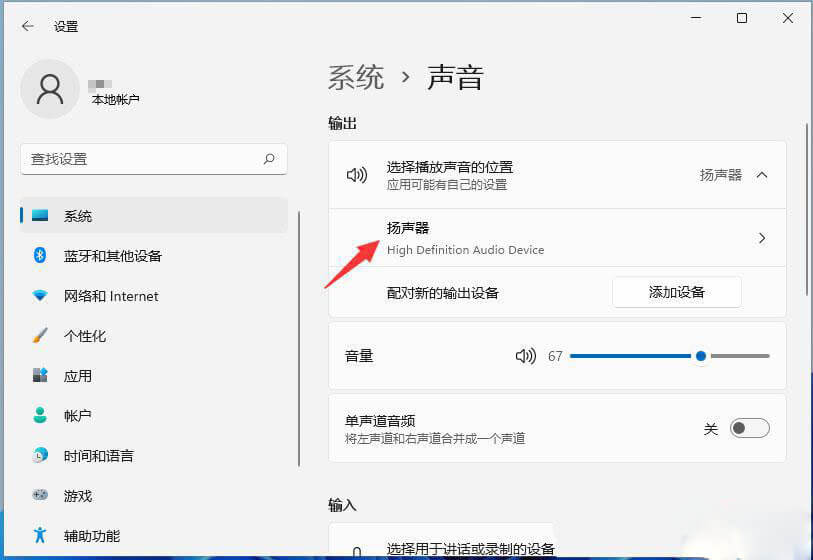The height and width of the screenshot is (560, 813).
Task: Select 系统 in the sidebar
Action: (x=78, y=216)
